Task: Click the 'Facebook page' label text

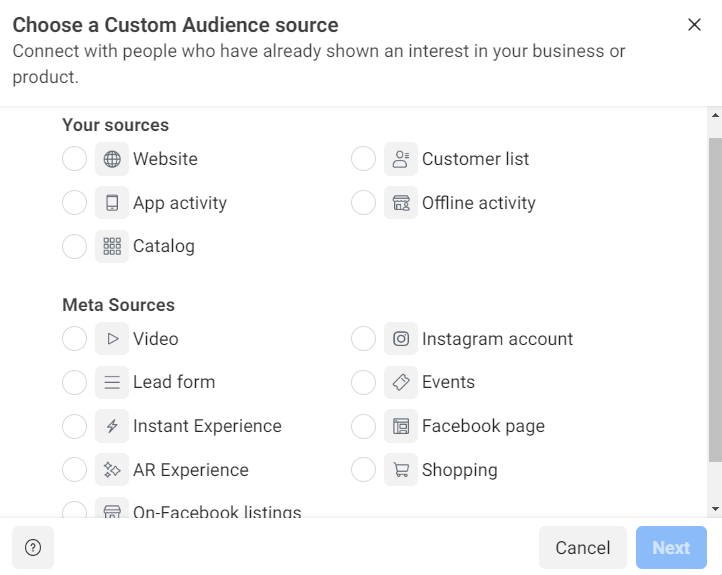Action: click(x=483, y=426)
